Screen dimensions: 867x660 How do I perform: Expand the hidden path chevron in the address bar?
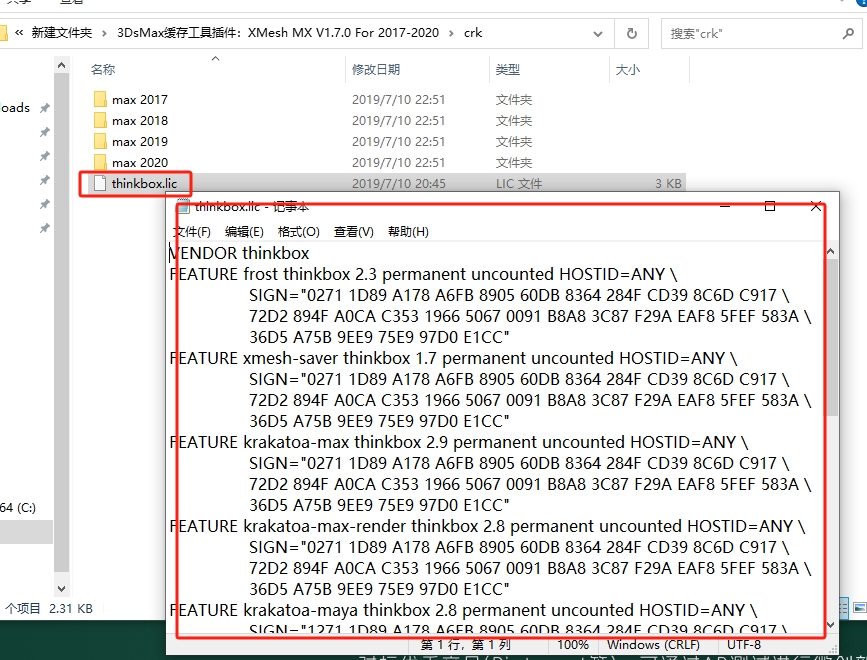[19, 33]
